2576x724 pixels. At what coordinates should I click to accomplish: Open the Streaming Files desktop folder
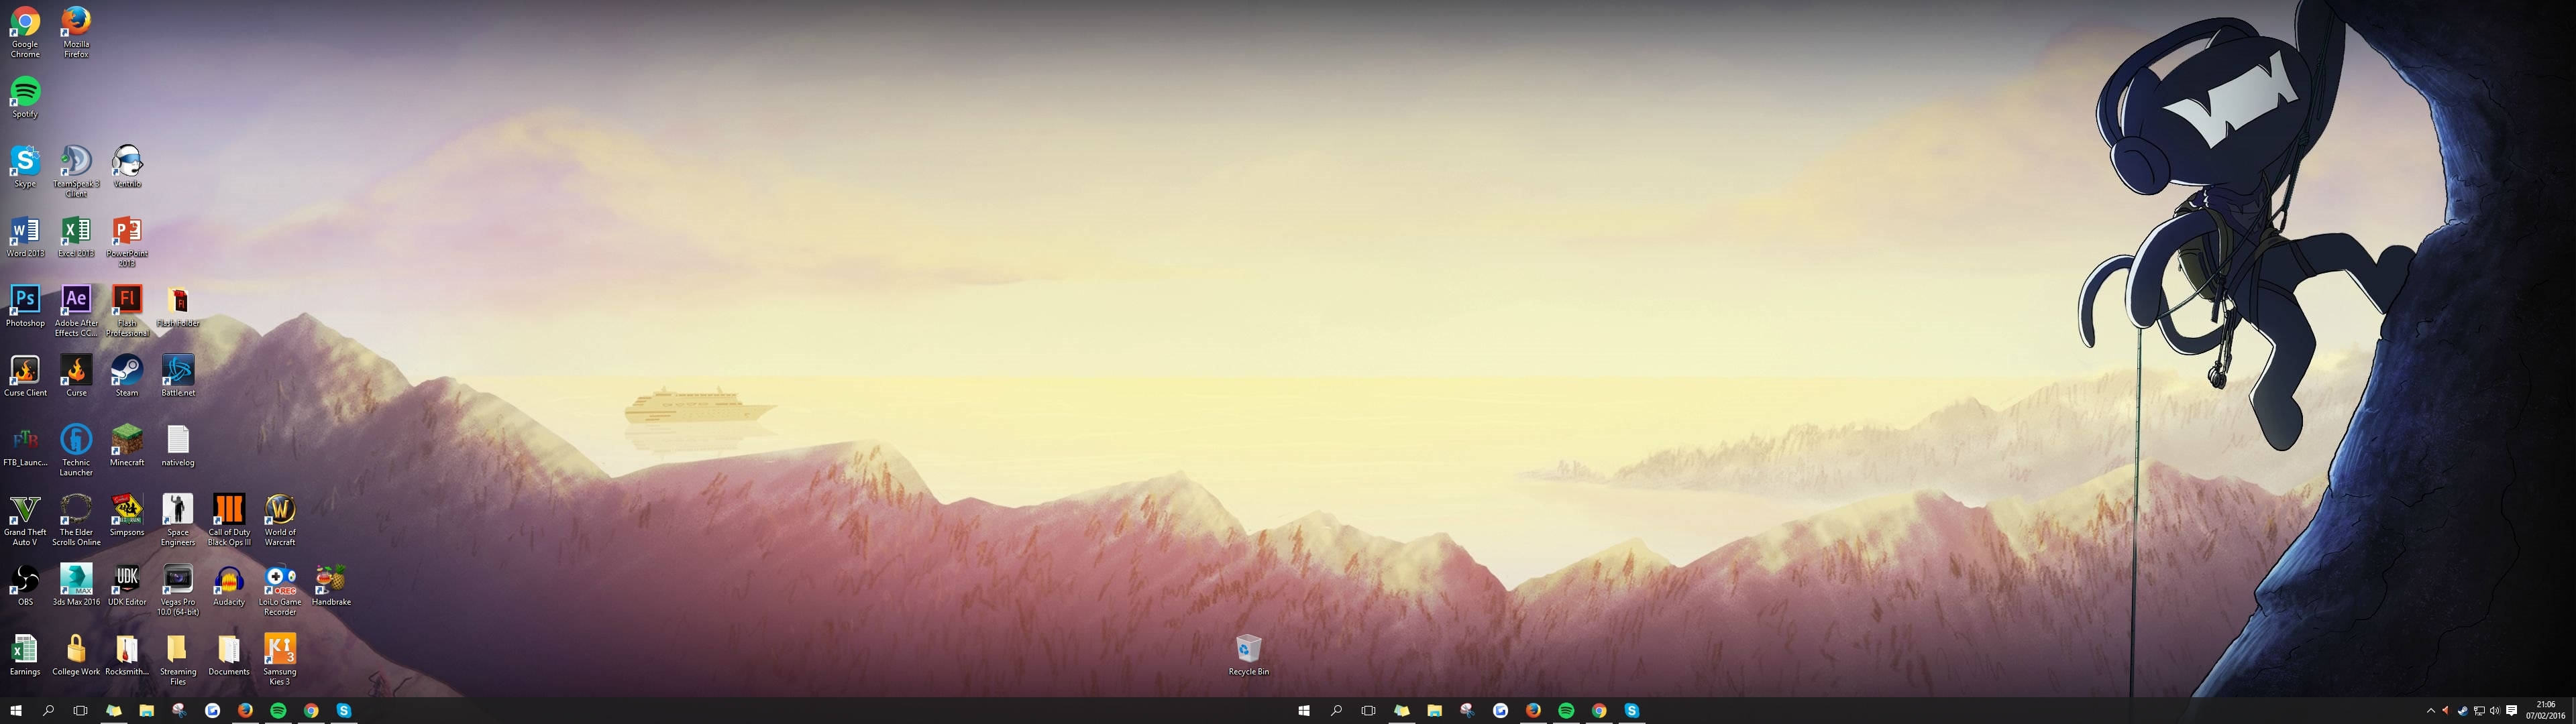(x=178, y=649)
